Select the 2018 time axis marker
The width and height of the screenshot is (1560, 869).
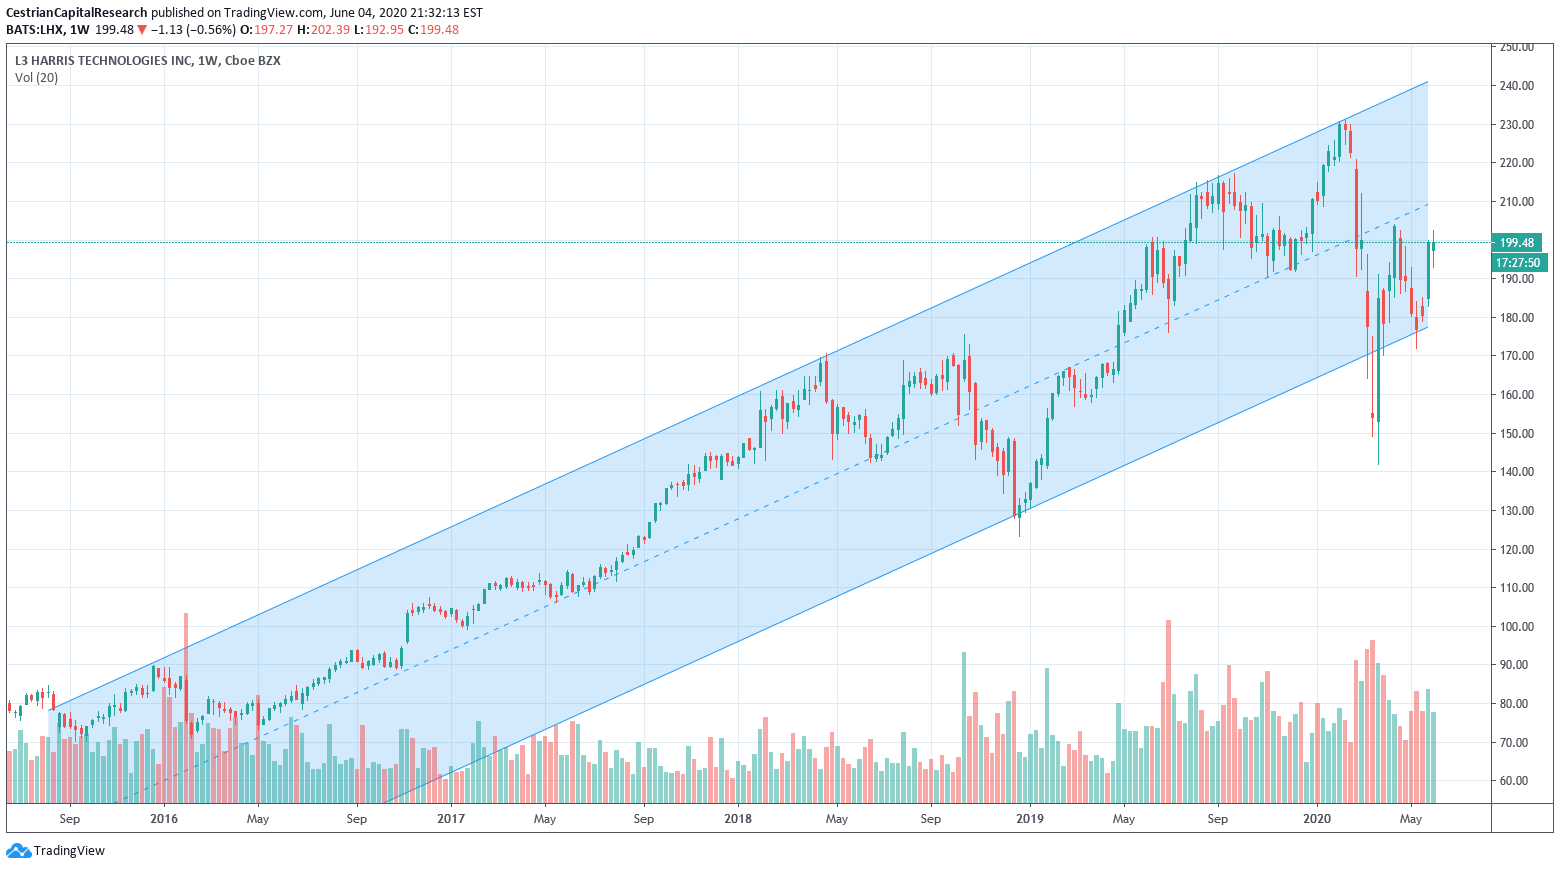tap(738, 819)
